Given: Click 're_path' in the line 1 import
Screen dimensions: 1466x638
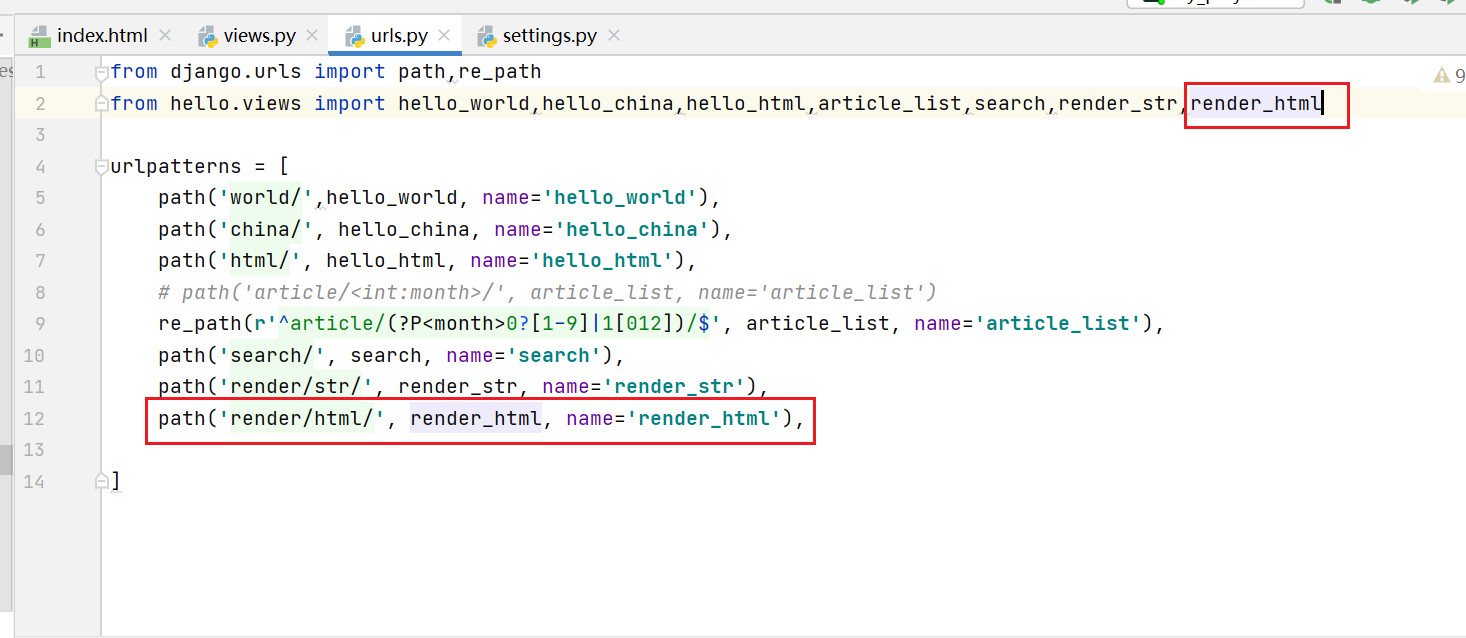Looking at the screenshot, I should pyautogui.click(x=500, y=72).
